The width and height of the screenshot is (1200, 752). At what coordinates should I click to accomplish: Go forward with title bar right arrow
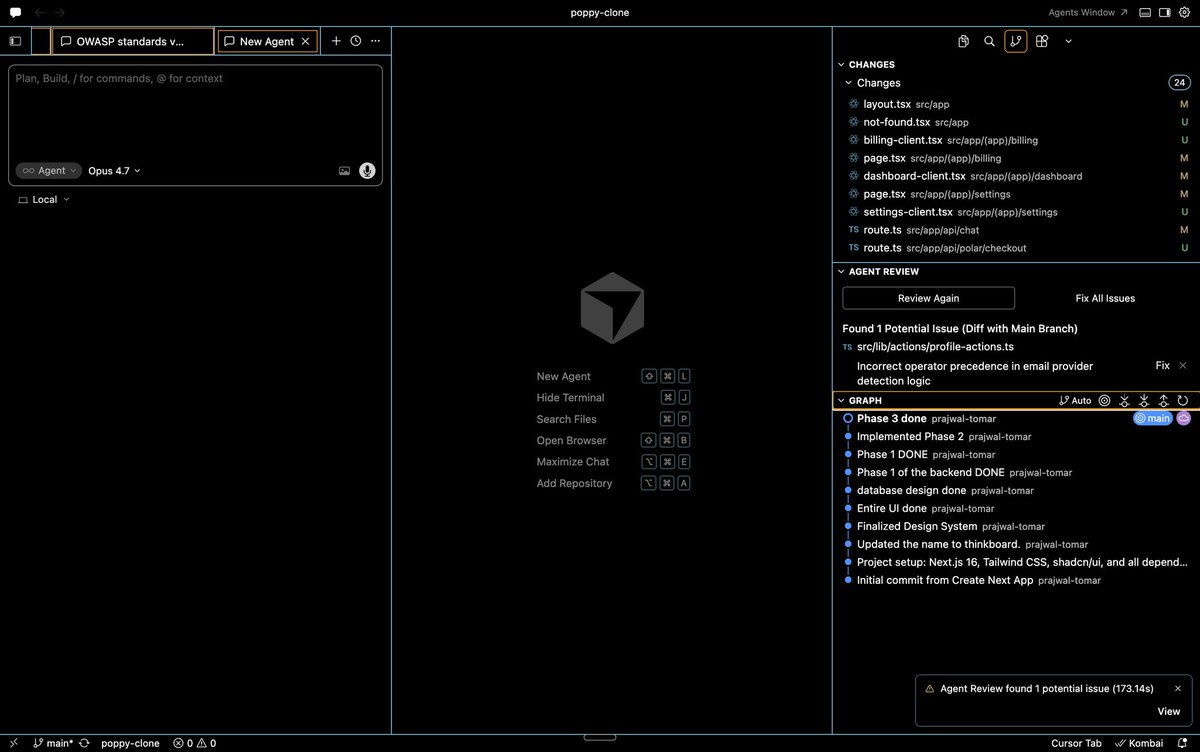[x=60, y=13]
